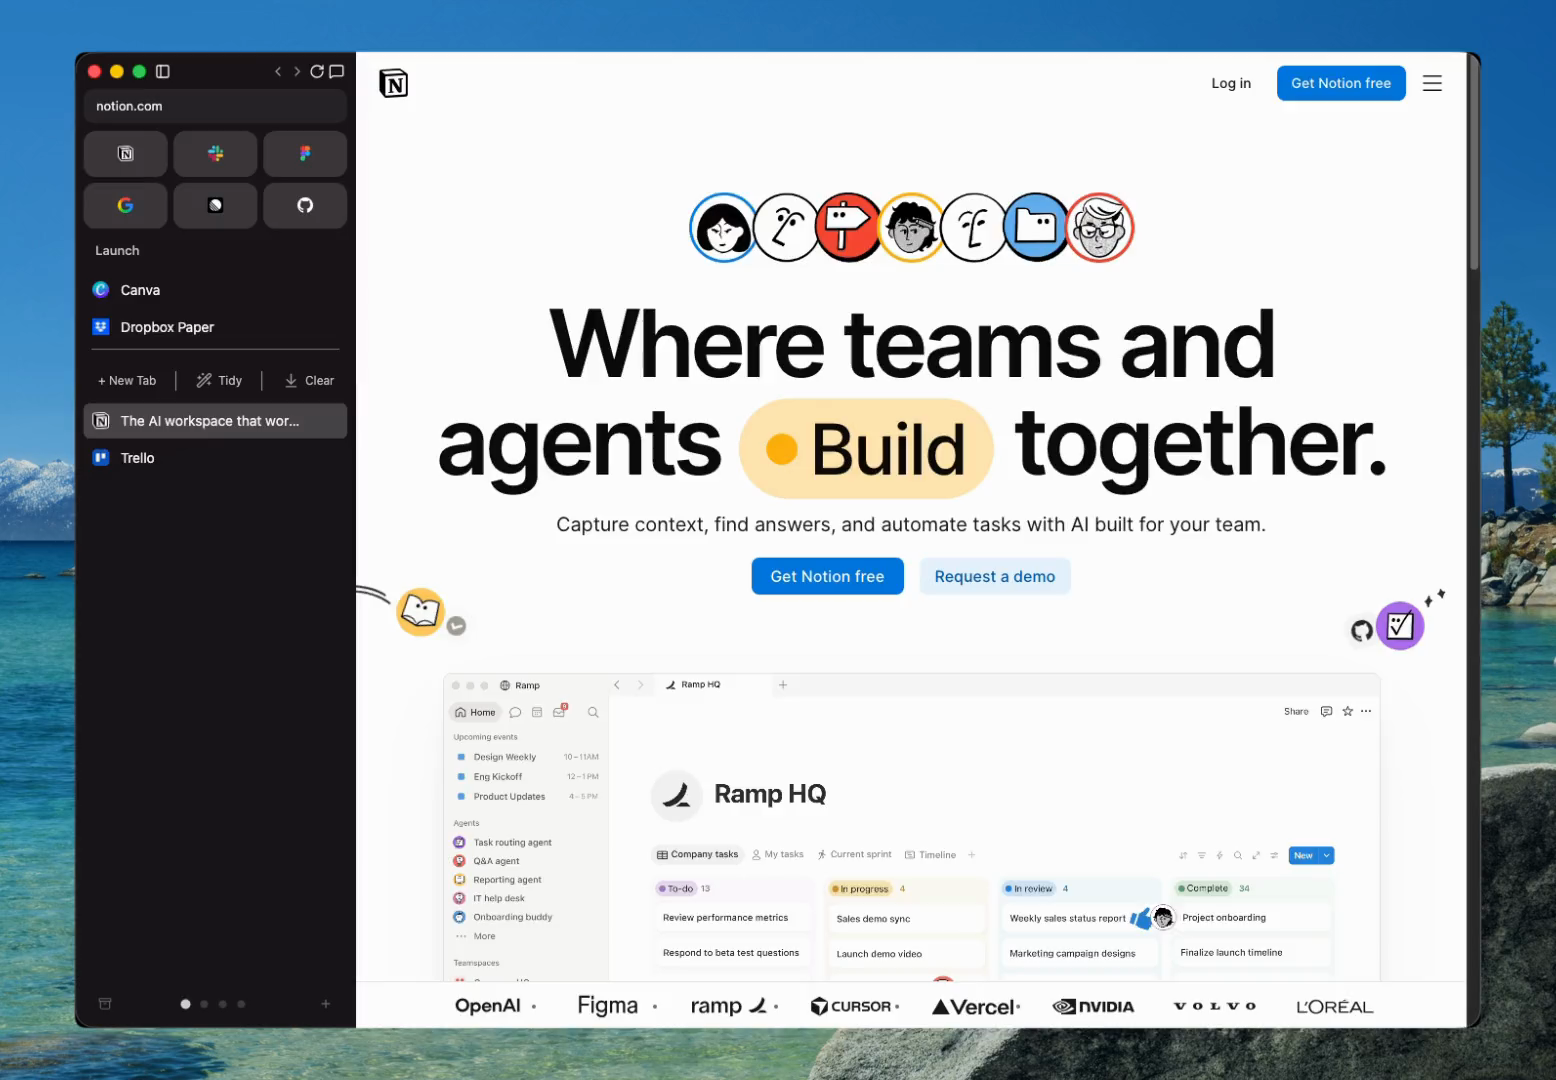
Task: Go forward with the right arrow in the sidebar toolbar
Action: coord(297,71)
